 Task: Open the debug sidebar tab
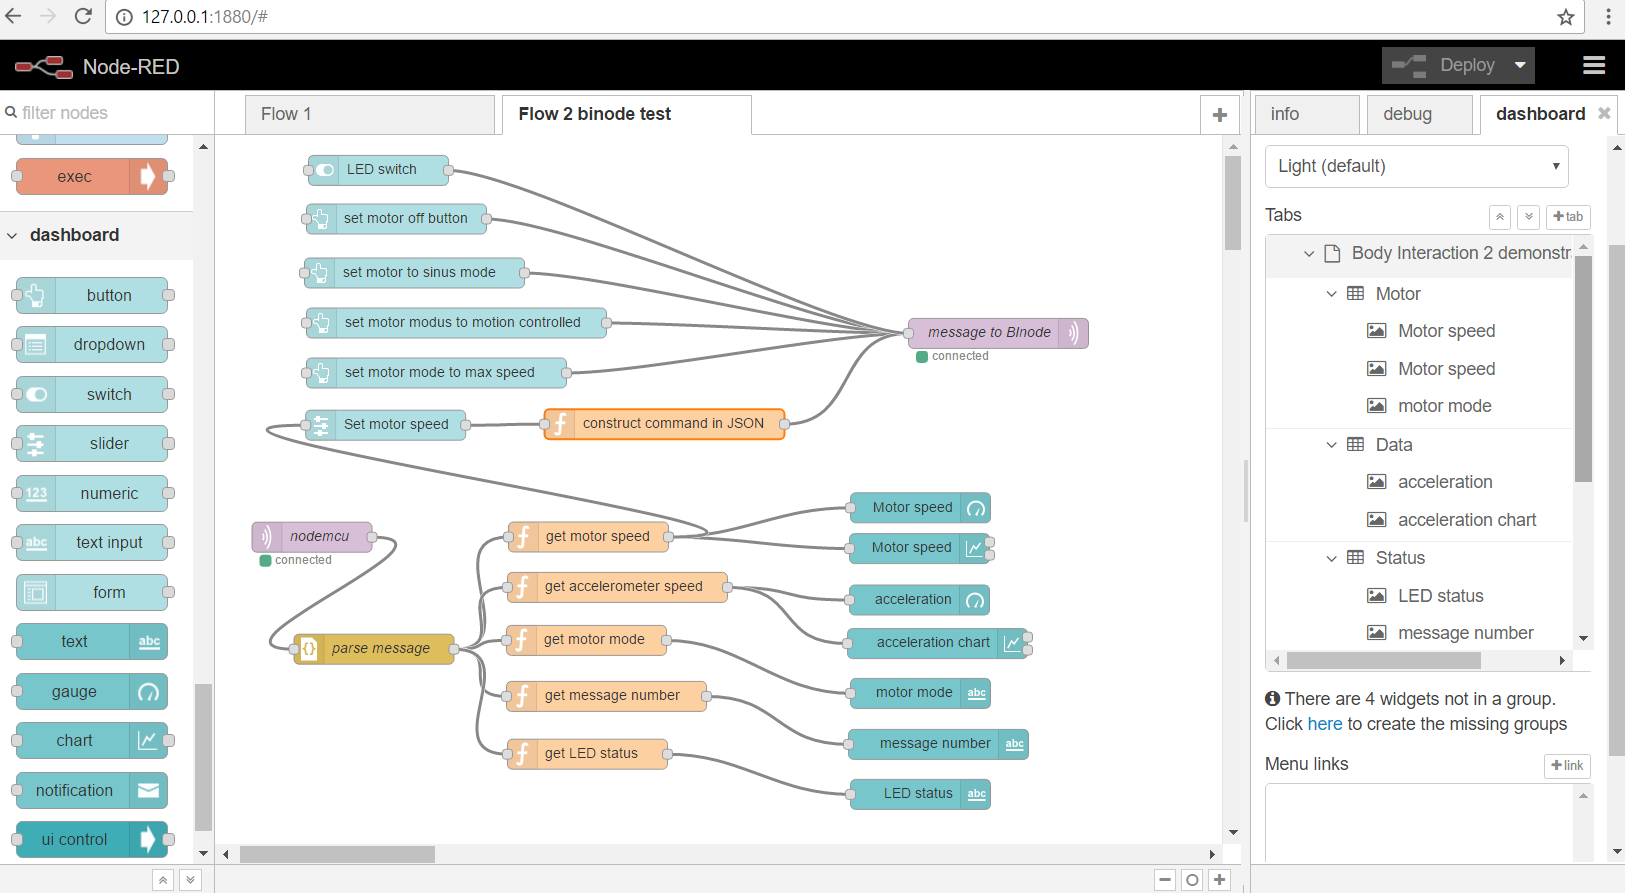1408,115
